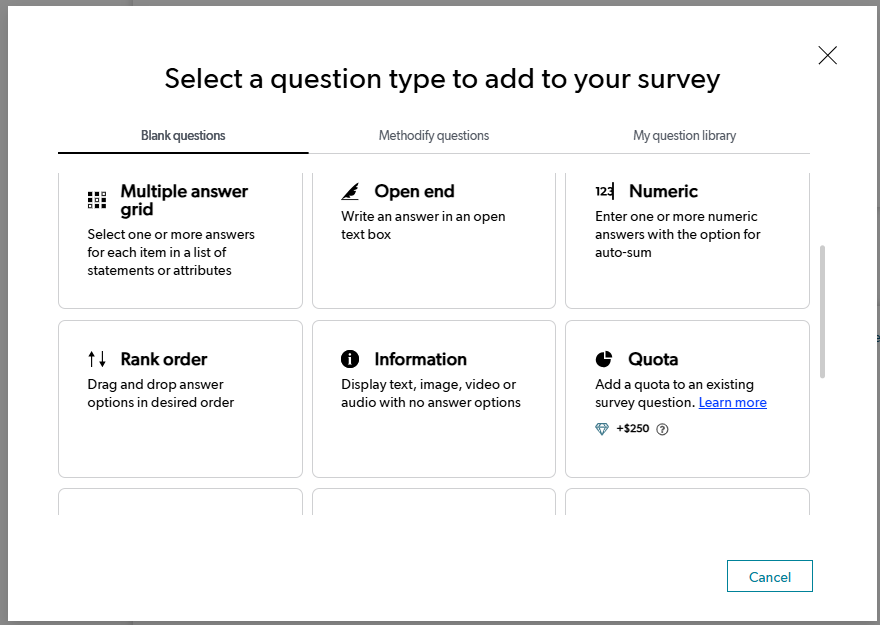This screenshot has width=880, height=625.
Task: Select the Open end question description text
Action: point(423,226)
